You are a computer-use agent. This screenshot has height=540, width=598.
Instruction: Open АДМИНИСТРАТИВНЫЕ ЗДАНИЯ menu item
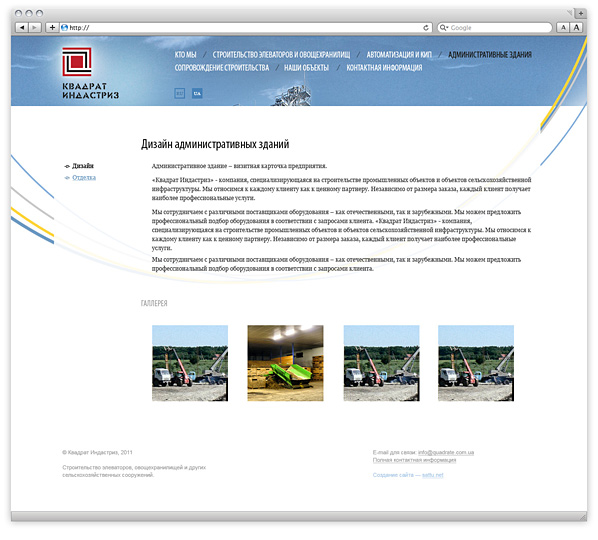pyautogui.click(x=490, y=55)
